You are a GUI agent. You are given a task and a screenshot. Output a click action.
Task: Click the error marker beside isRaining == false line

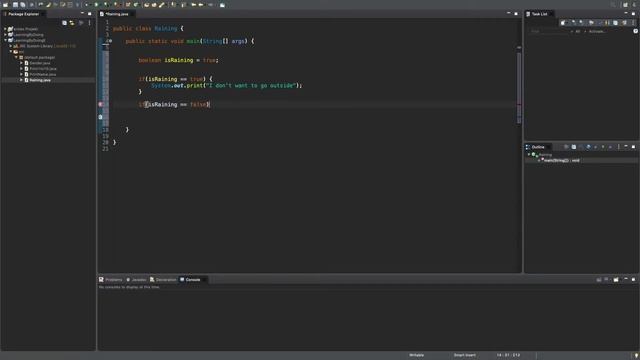[101, 104]
